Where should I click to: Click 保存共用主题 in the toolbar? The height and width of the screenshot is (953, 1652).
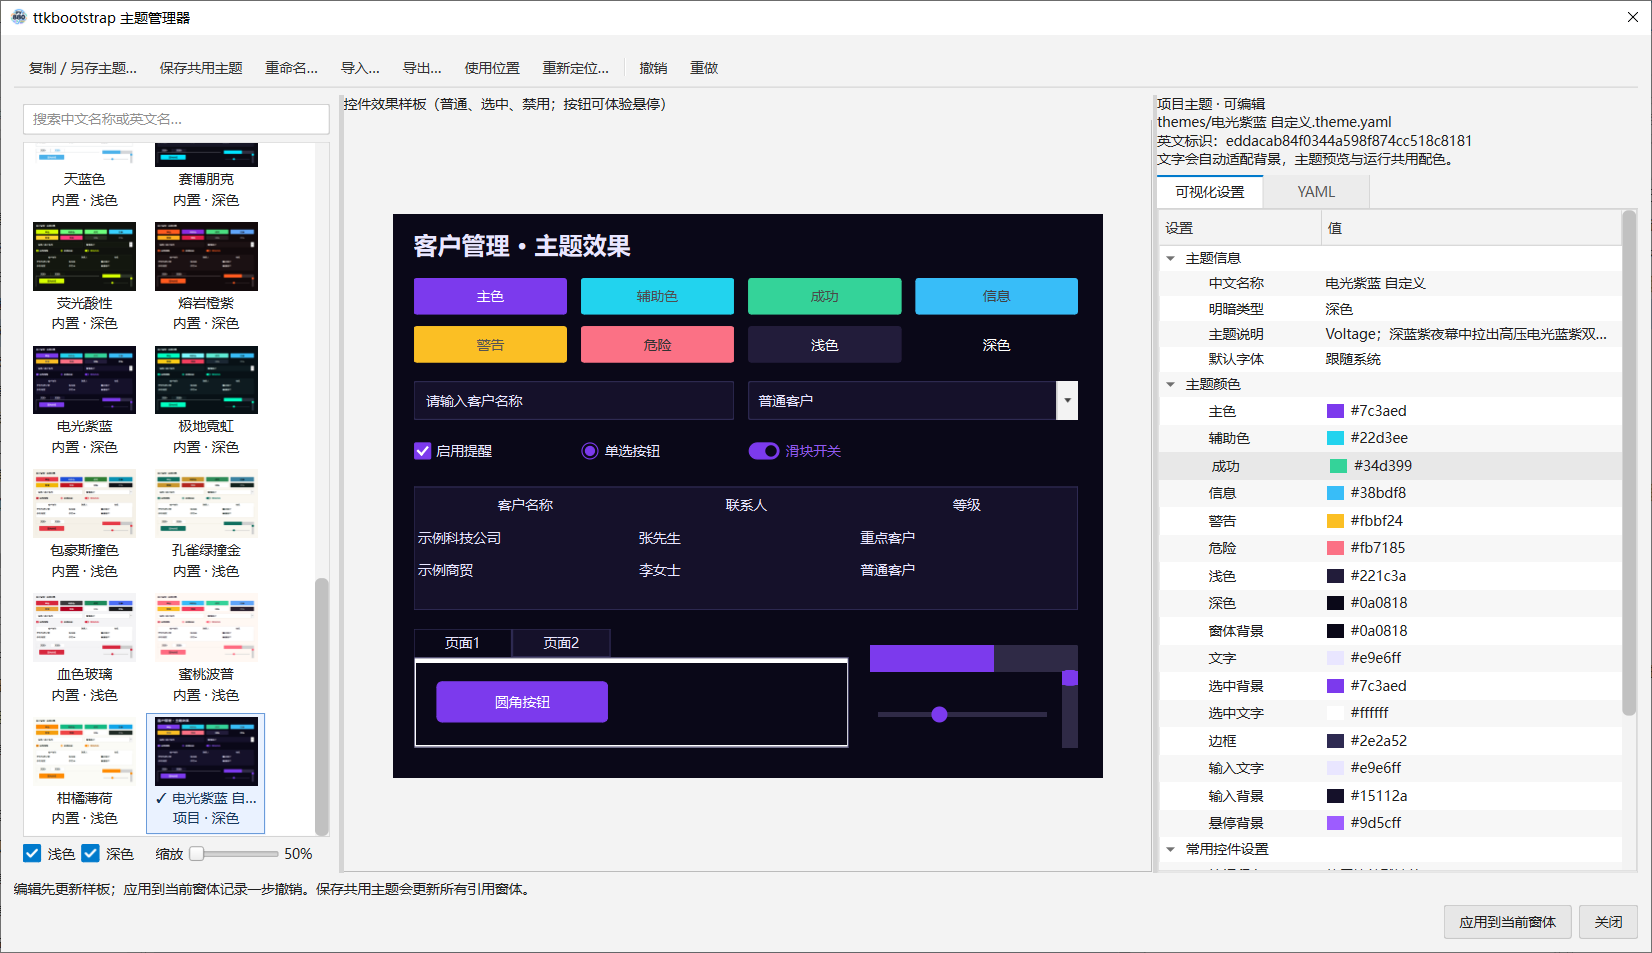pyautogui.click(x=201, y=68)
